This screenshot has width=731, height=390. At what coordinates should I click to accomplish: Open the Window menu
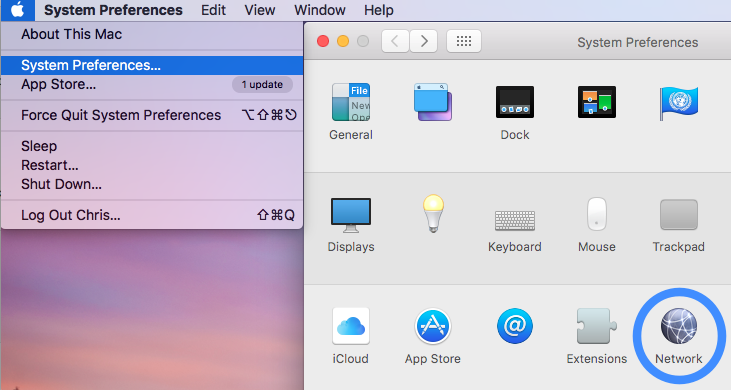(x=320, y=10)
